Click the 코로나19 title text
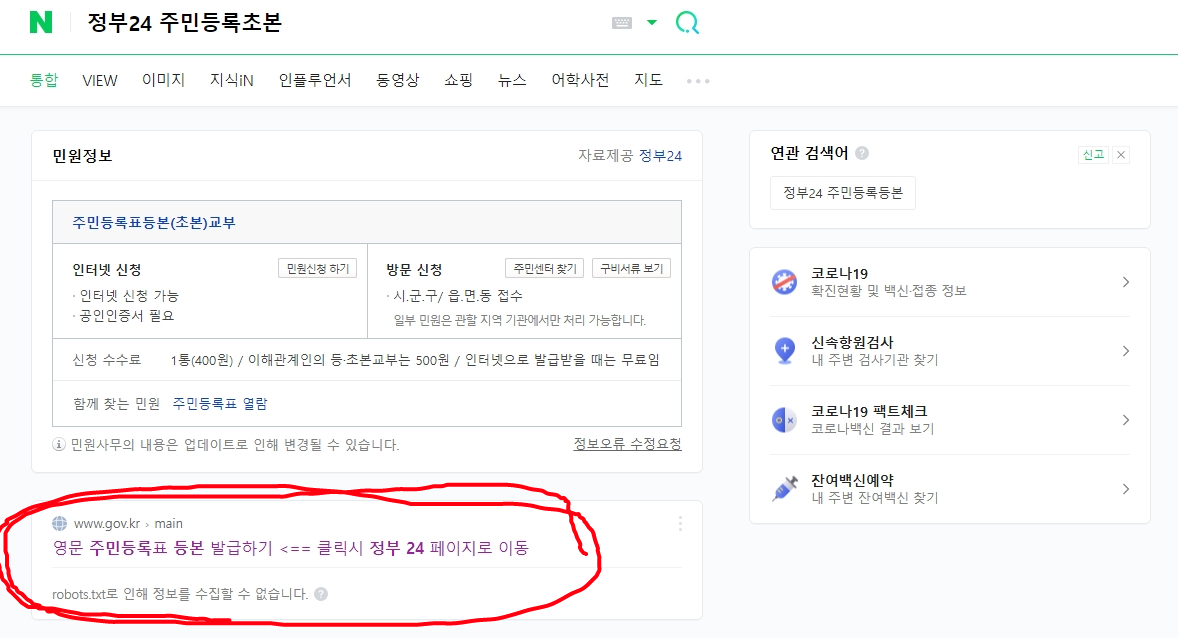This screenshot has height=638, width=1178. click(839, 273)
